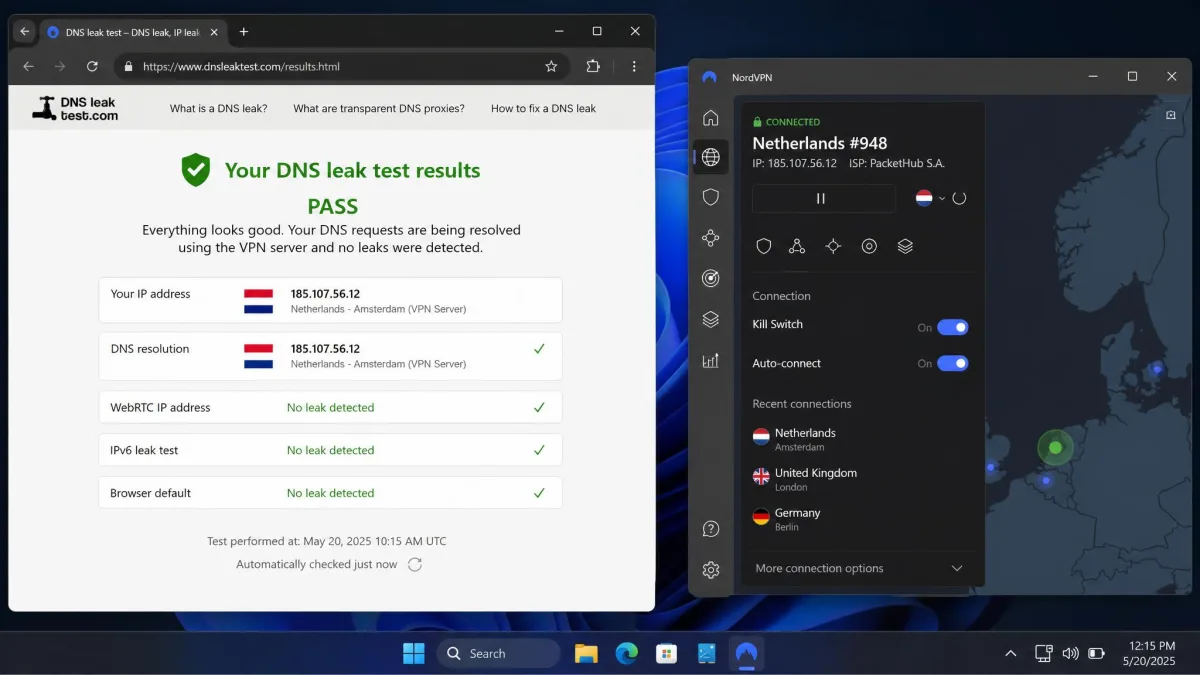
Task: Click the green connected server dot on the map
Action: click(x=1054, y=447)
